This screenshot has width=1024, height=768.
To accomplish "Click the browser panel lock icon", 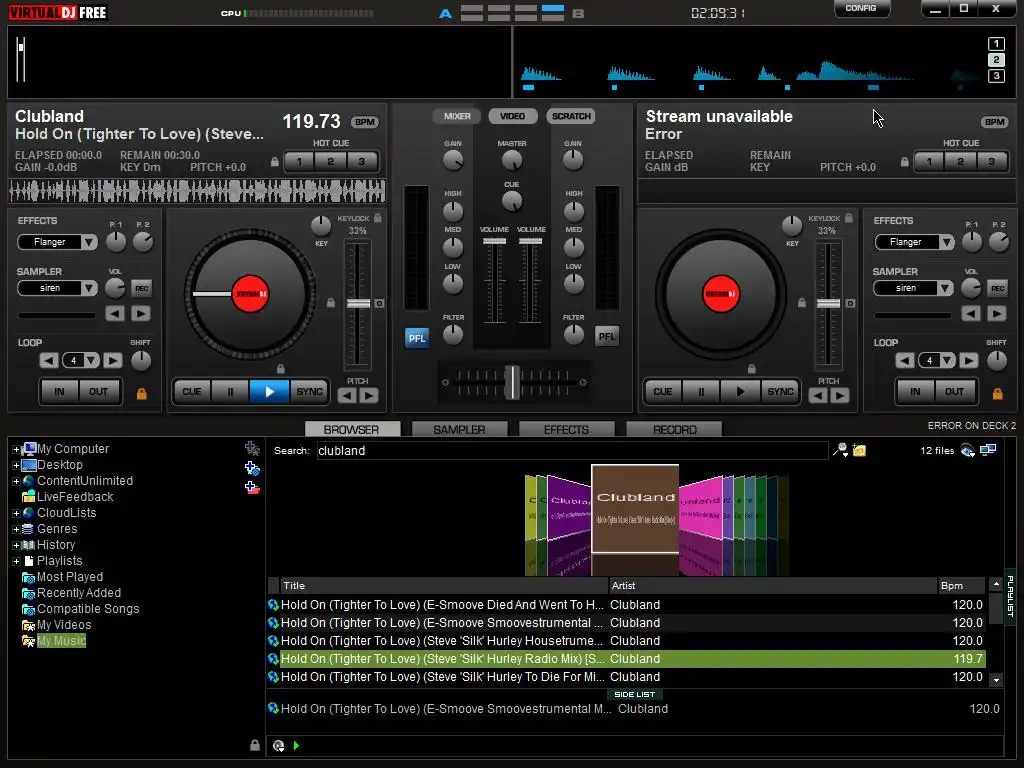I will pos(255,745).
